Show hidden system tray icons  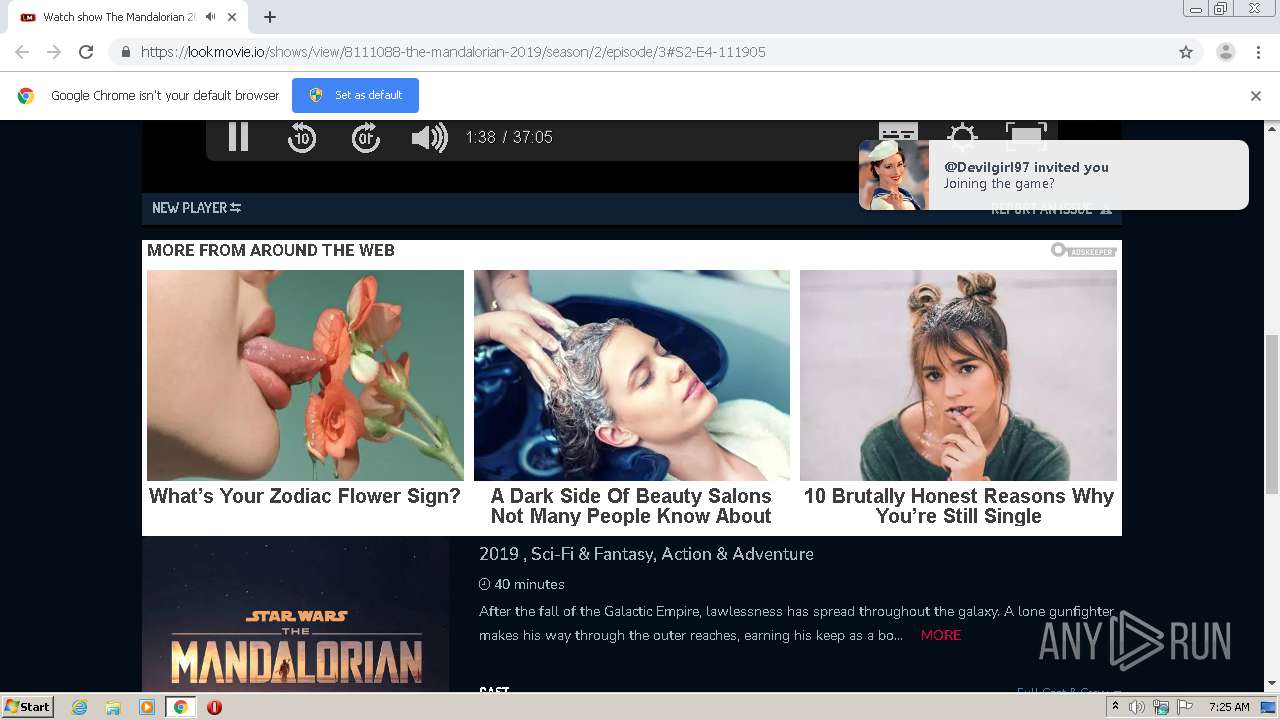pos(1115,707)
